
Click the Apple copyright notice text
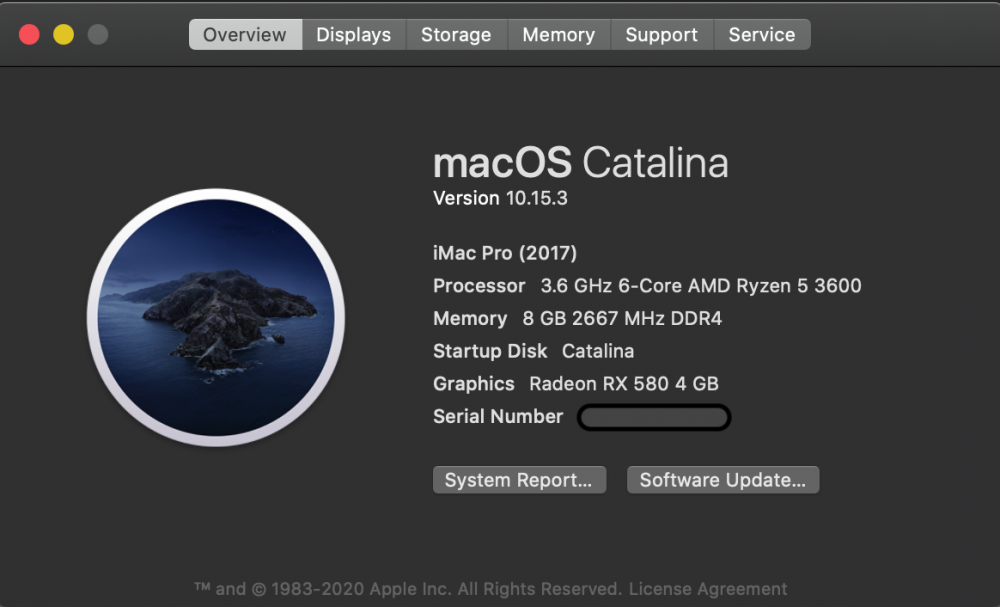click(x=408, y=589)
